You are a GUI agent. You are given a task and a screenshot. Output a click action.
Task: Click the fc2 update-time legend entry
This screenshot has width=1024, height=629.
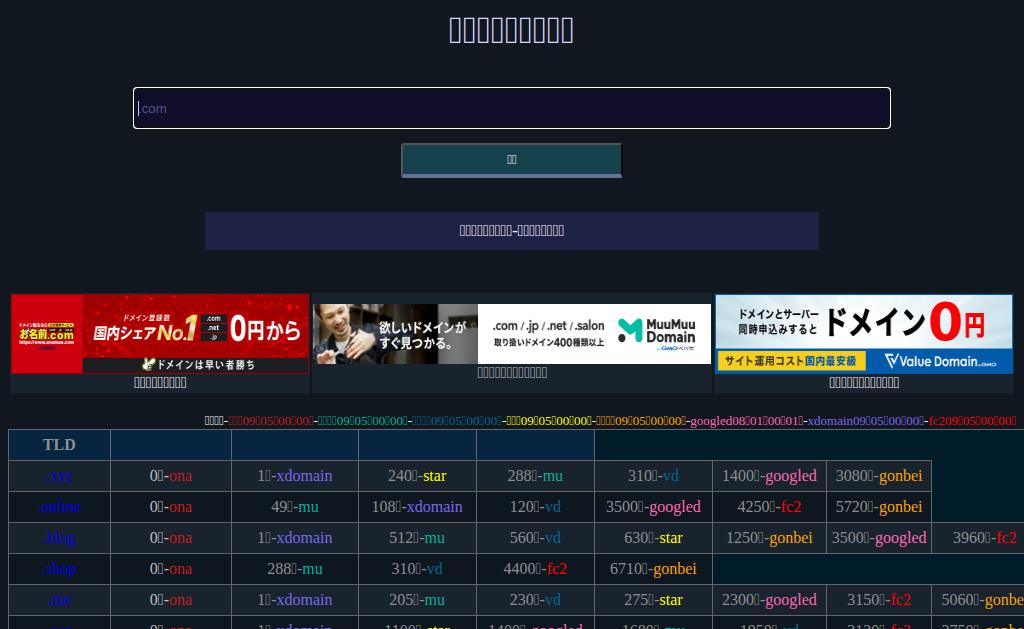coord(972,421)
